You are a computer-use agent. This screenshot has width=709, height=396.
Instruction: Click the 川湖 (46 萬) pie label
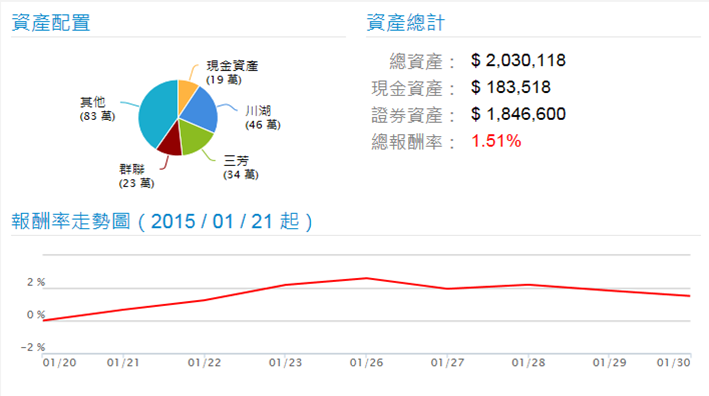[x=263, y=118]
